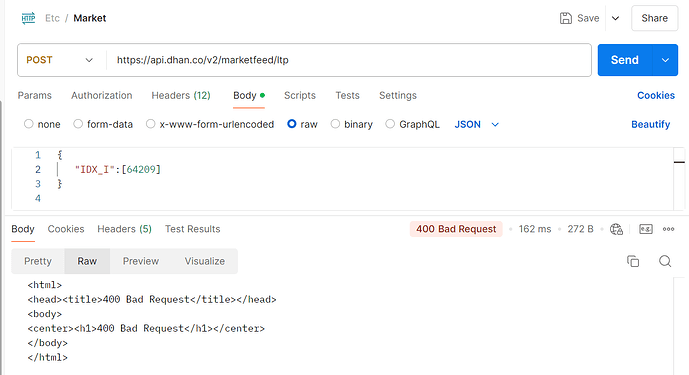The height and width of the screenshot is (375, 689).
Task: Open the network information globe icon
Action: pyautogui.click(x=616, y=229)
